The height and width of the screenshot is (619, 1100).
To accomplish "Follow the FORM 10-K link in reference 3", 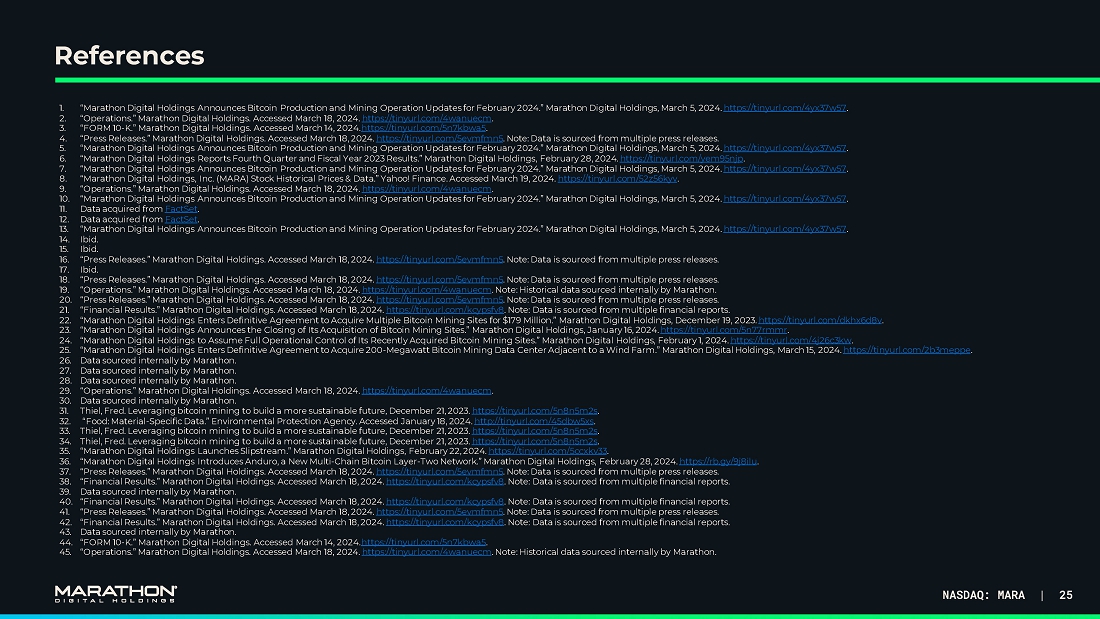I will [424, 128].
